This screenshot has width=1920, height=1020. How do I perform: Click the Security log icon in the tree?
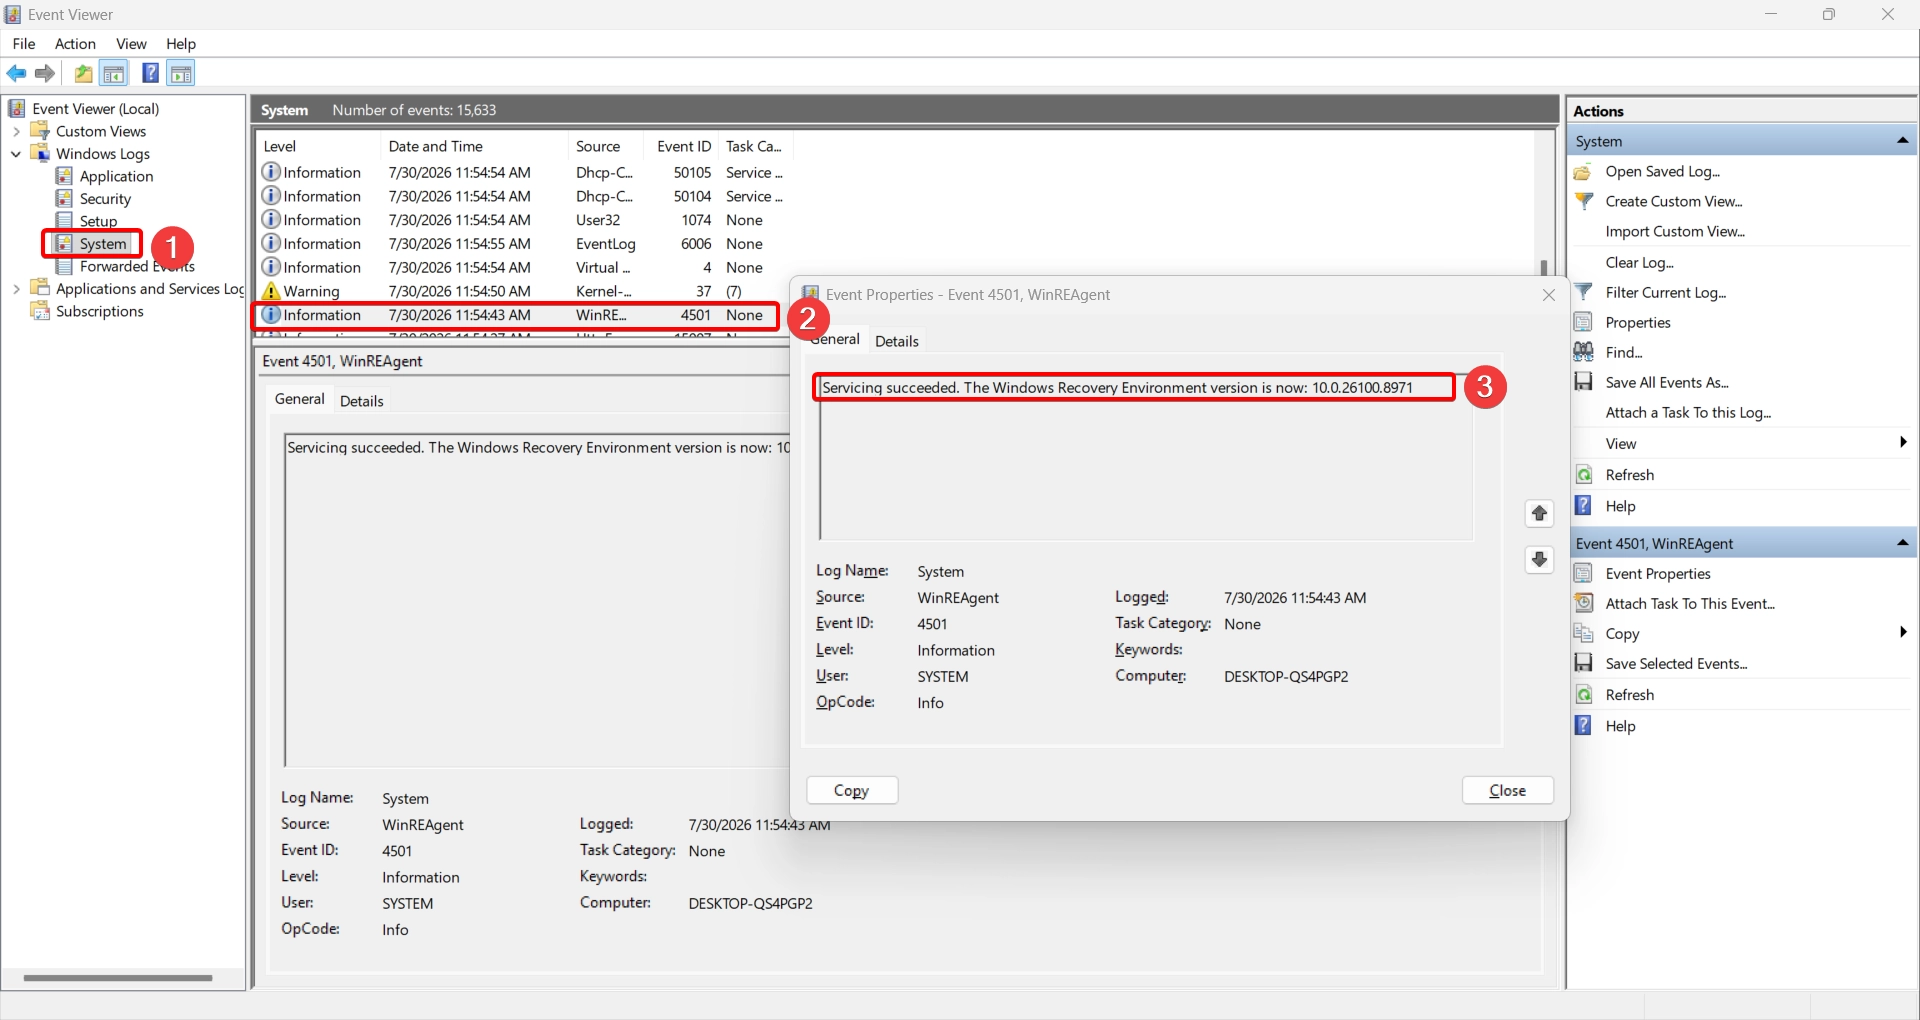click(64, 198)
